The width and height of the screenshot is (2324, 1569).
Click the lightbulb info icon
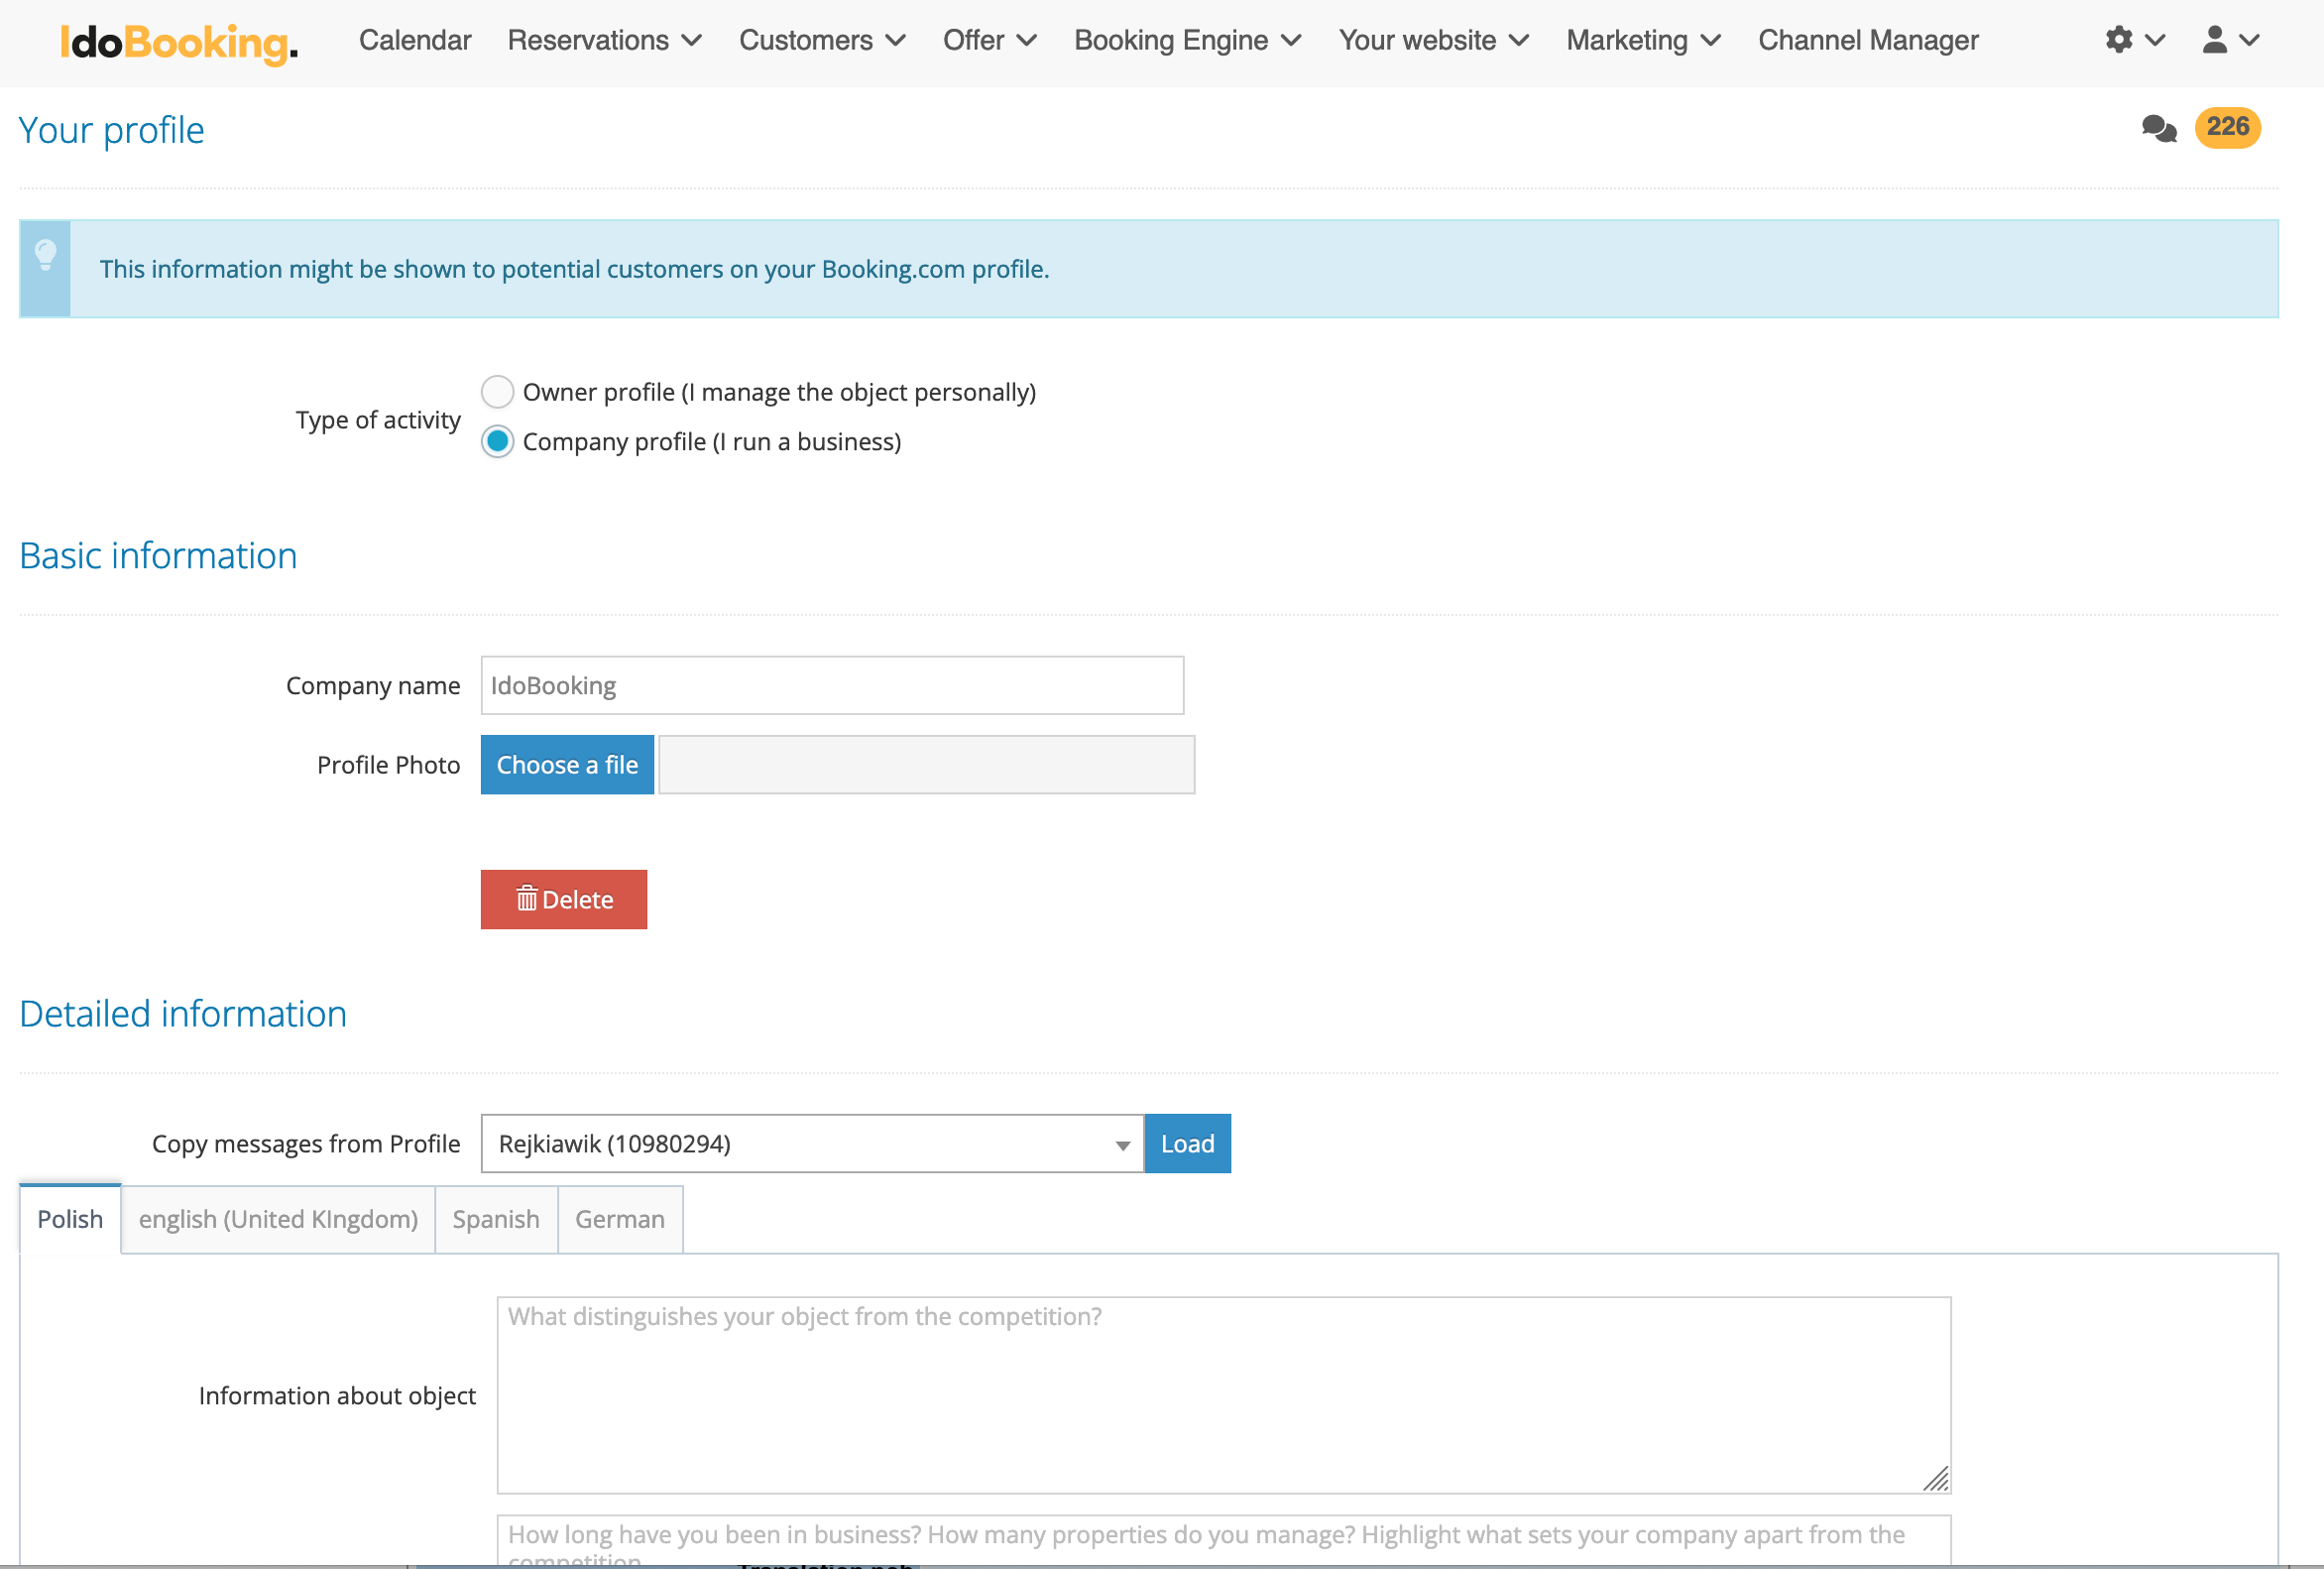pyautogui.click(x=45, y=256)
